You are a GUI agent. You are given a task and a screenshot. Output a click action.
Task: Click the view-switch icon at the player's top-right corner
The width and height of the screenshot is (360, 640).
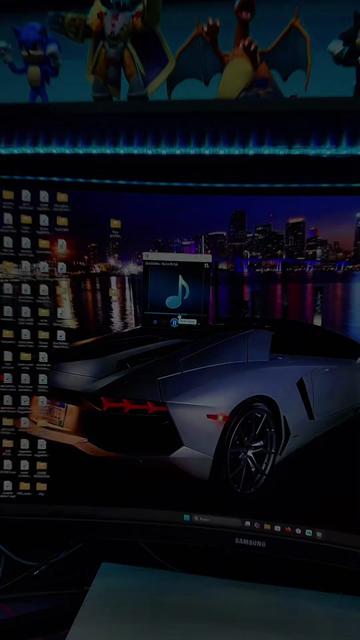pyautogui.click(x=207, y=266)
